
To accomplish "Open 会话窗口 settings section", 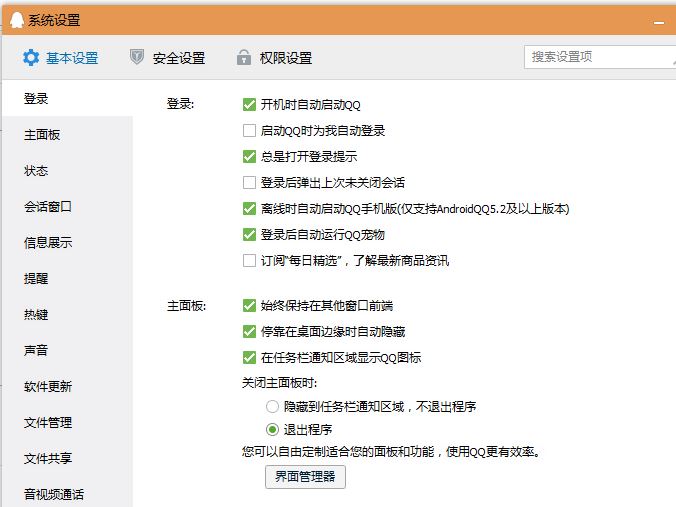I will coord(67,207).
